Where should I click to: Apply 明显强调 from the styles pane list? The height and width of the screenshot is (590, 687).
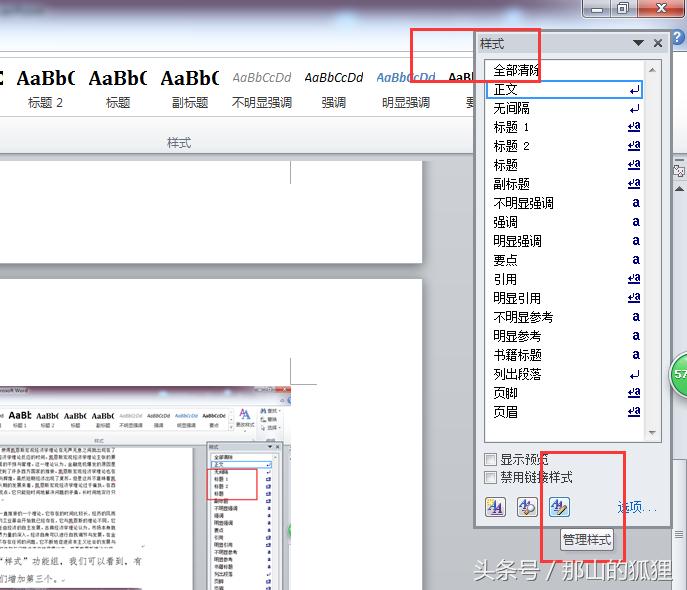click(564, 241)
